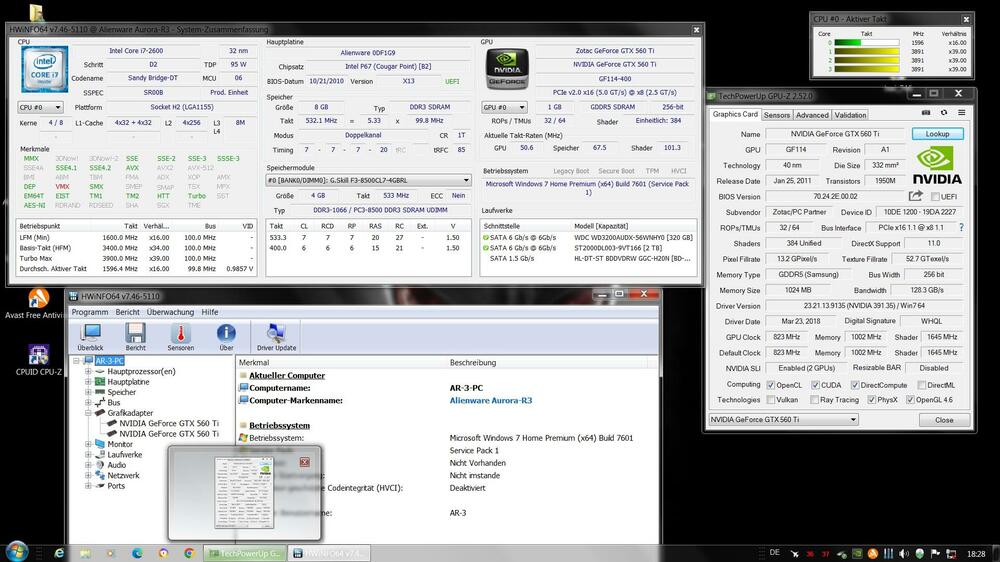Click the Lookup button in GPU-Z
The image size is (1000, 562).
(x=937, y=134)
